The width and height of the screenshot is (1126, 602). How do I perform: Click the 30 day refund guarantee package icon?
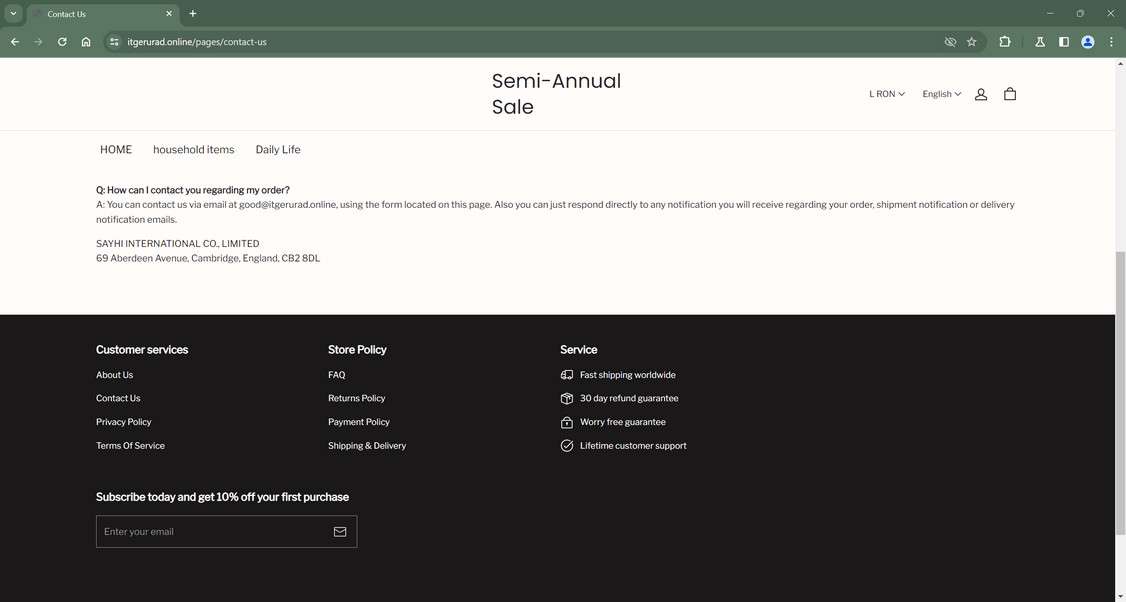(567, 398)
